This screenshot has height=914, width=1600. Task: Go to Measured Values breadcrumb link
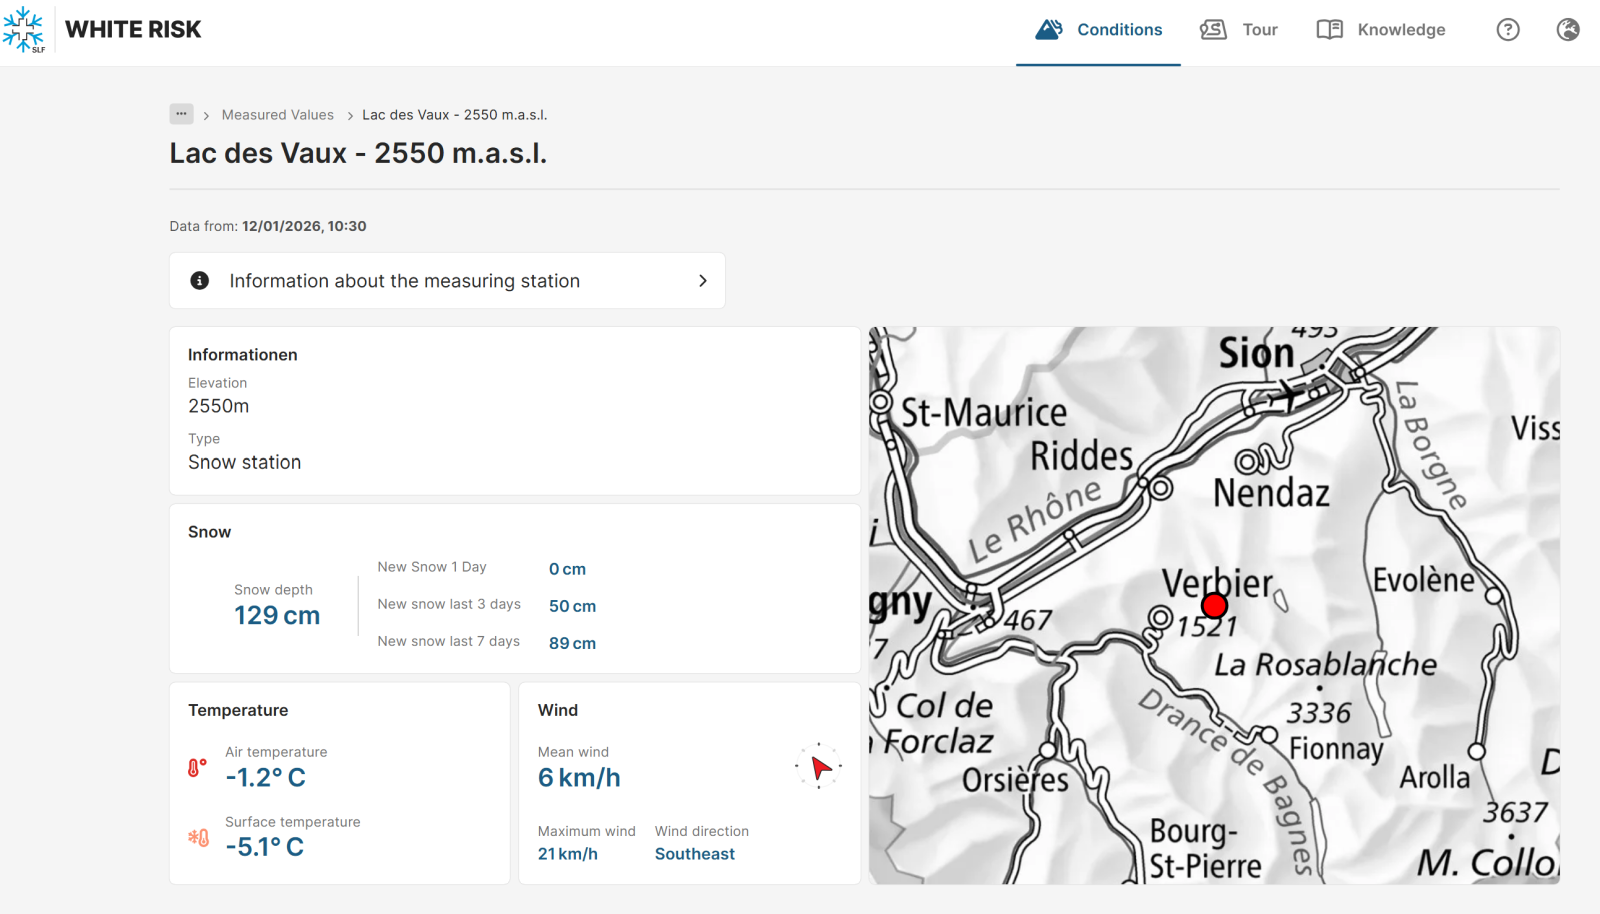(x=277, y=115)
